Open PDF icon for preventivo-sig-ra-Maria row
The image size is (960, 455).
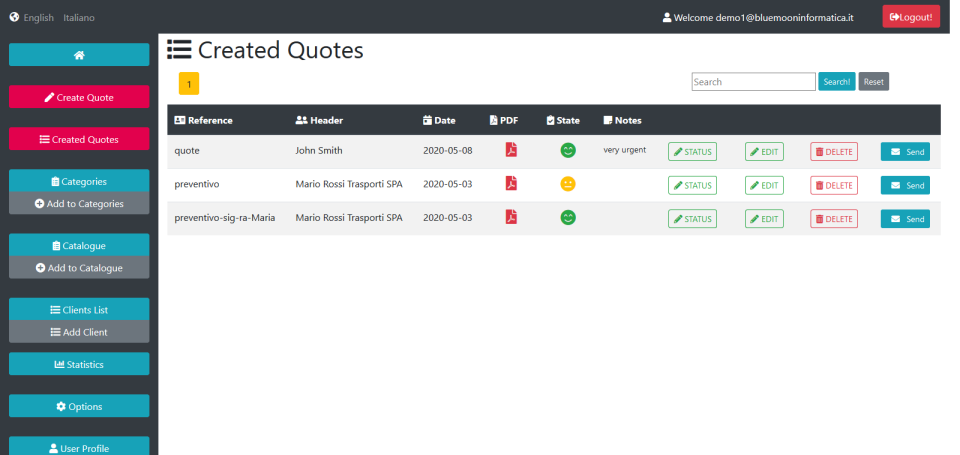[x=511, y=217]
